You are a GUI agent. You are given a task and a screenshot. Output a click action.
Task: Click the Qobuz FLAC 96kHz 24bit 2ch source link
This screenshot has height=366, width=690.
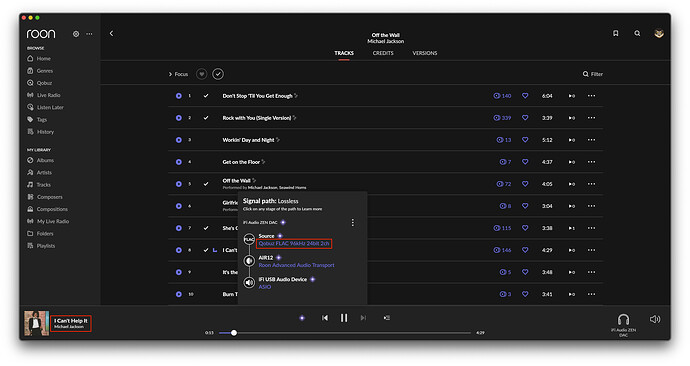click(294, 244)
